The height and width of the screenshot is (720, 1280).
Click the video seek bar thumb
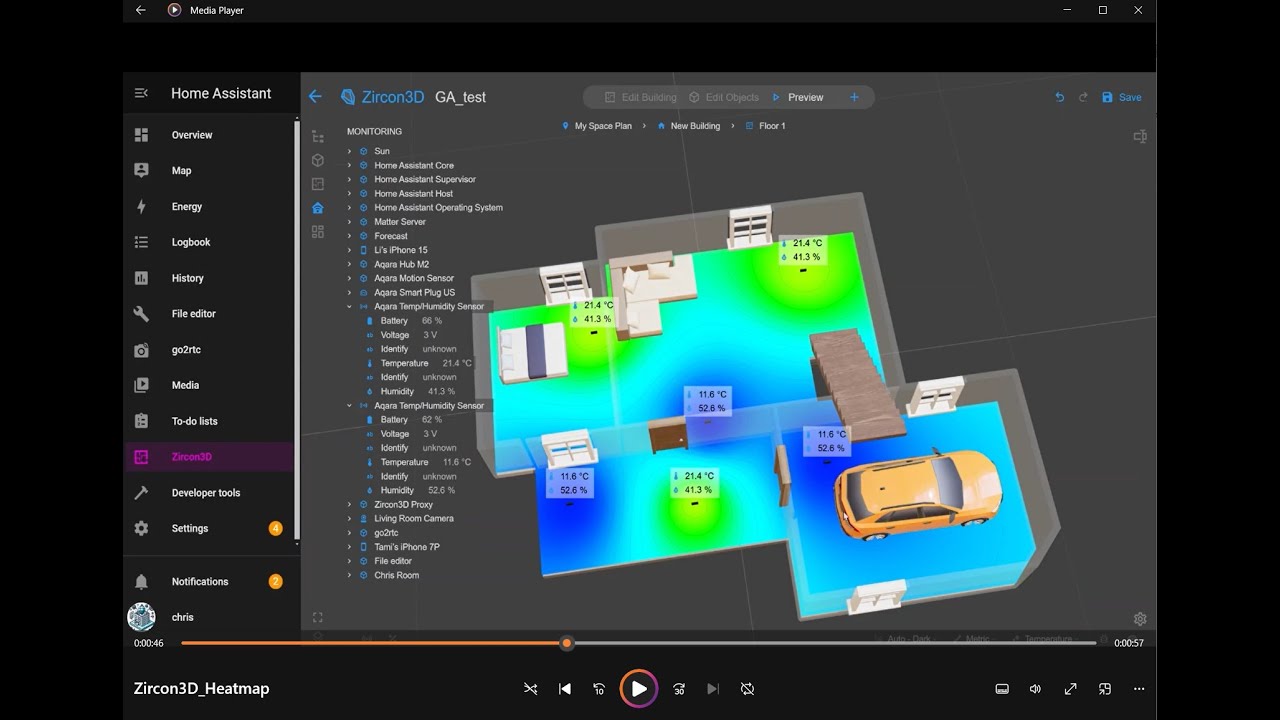(x=567, y=643)
